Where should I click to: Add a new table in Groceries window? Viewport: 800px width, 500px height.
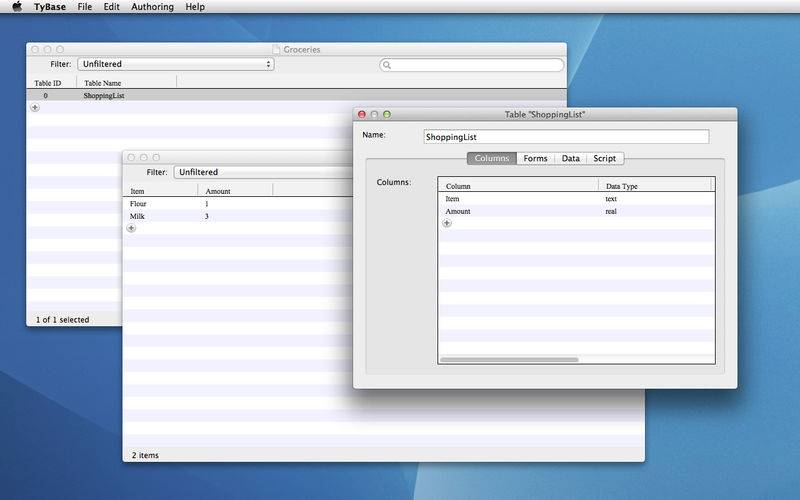[35, 108]
